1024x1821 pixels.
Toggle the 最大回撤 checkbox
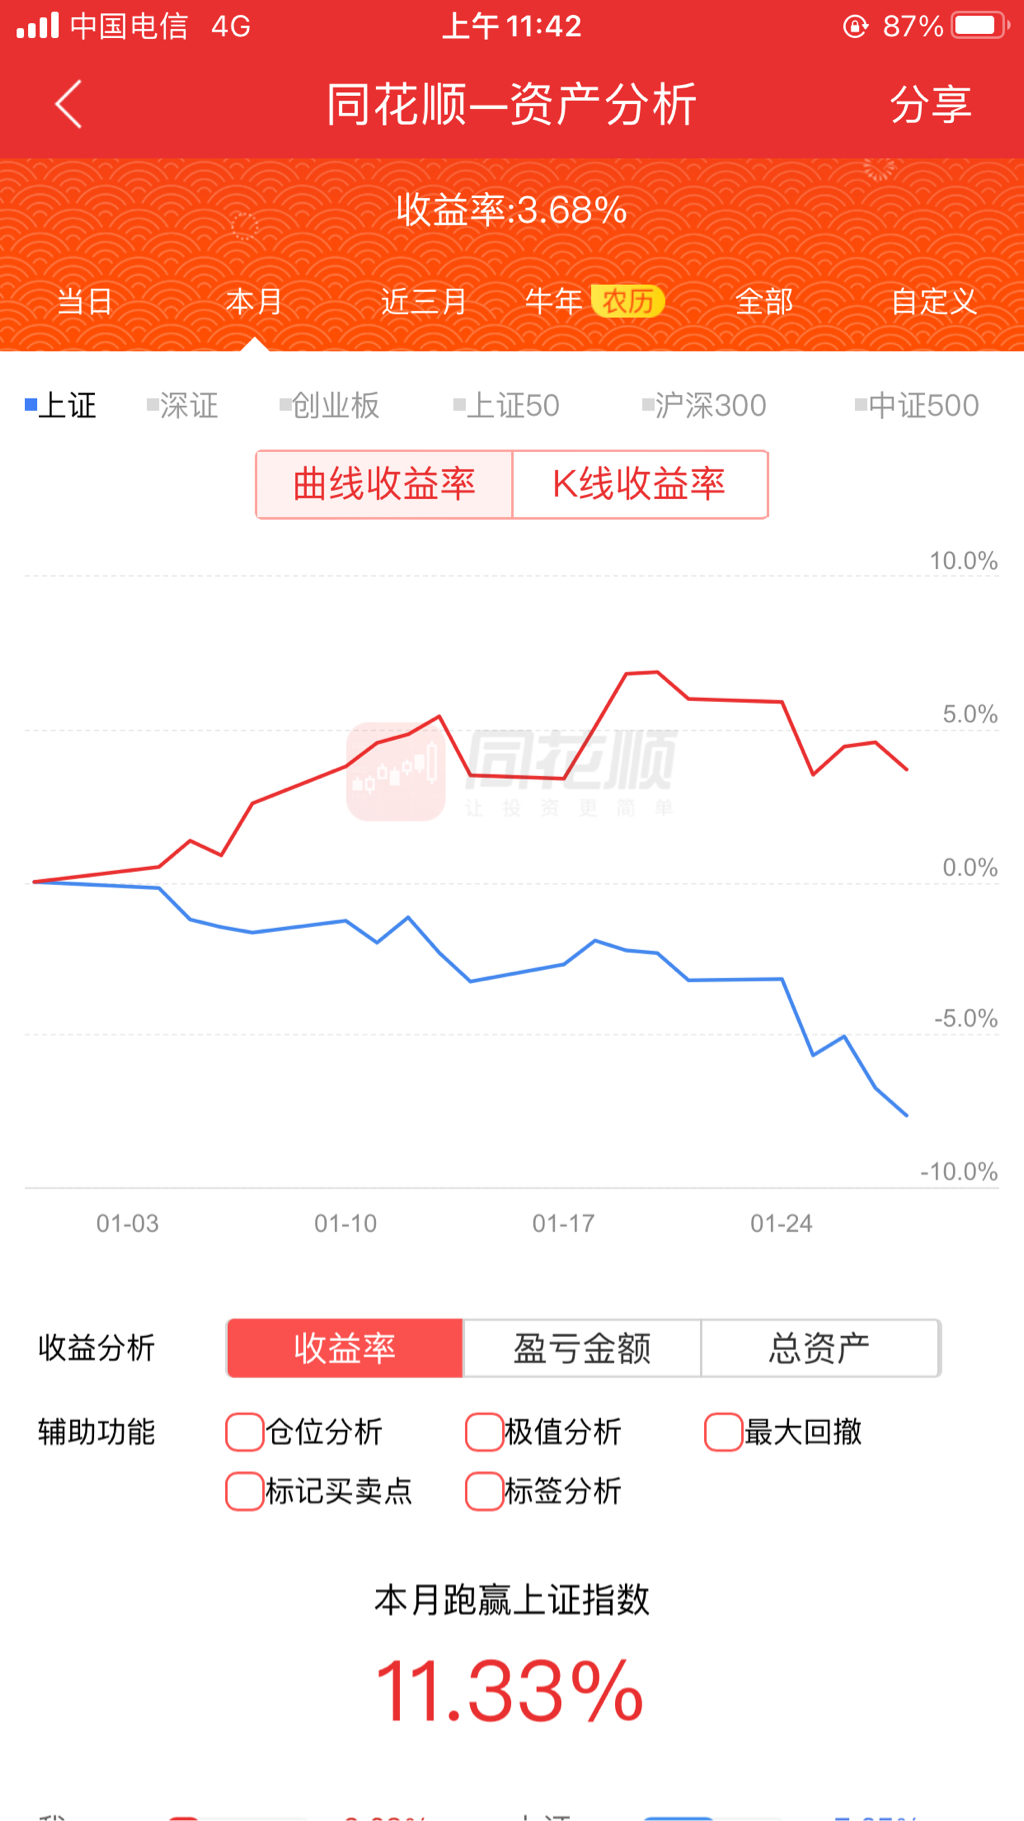click(x=723, y=1432)
